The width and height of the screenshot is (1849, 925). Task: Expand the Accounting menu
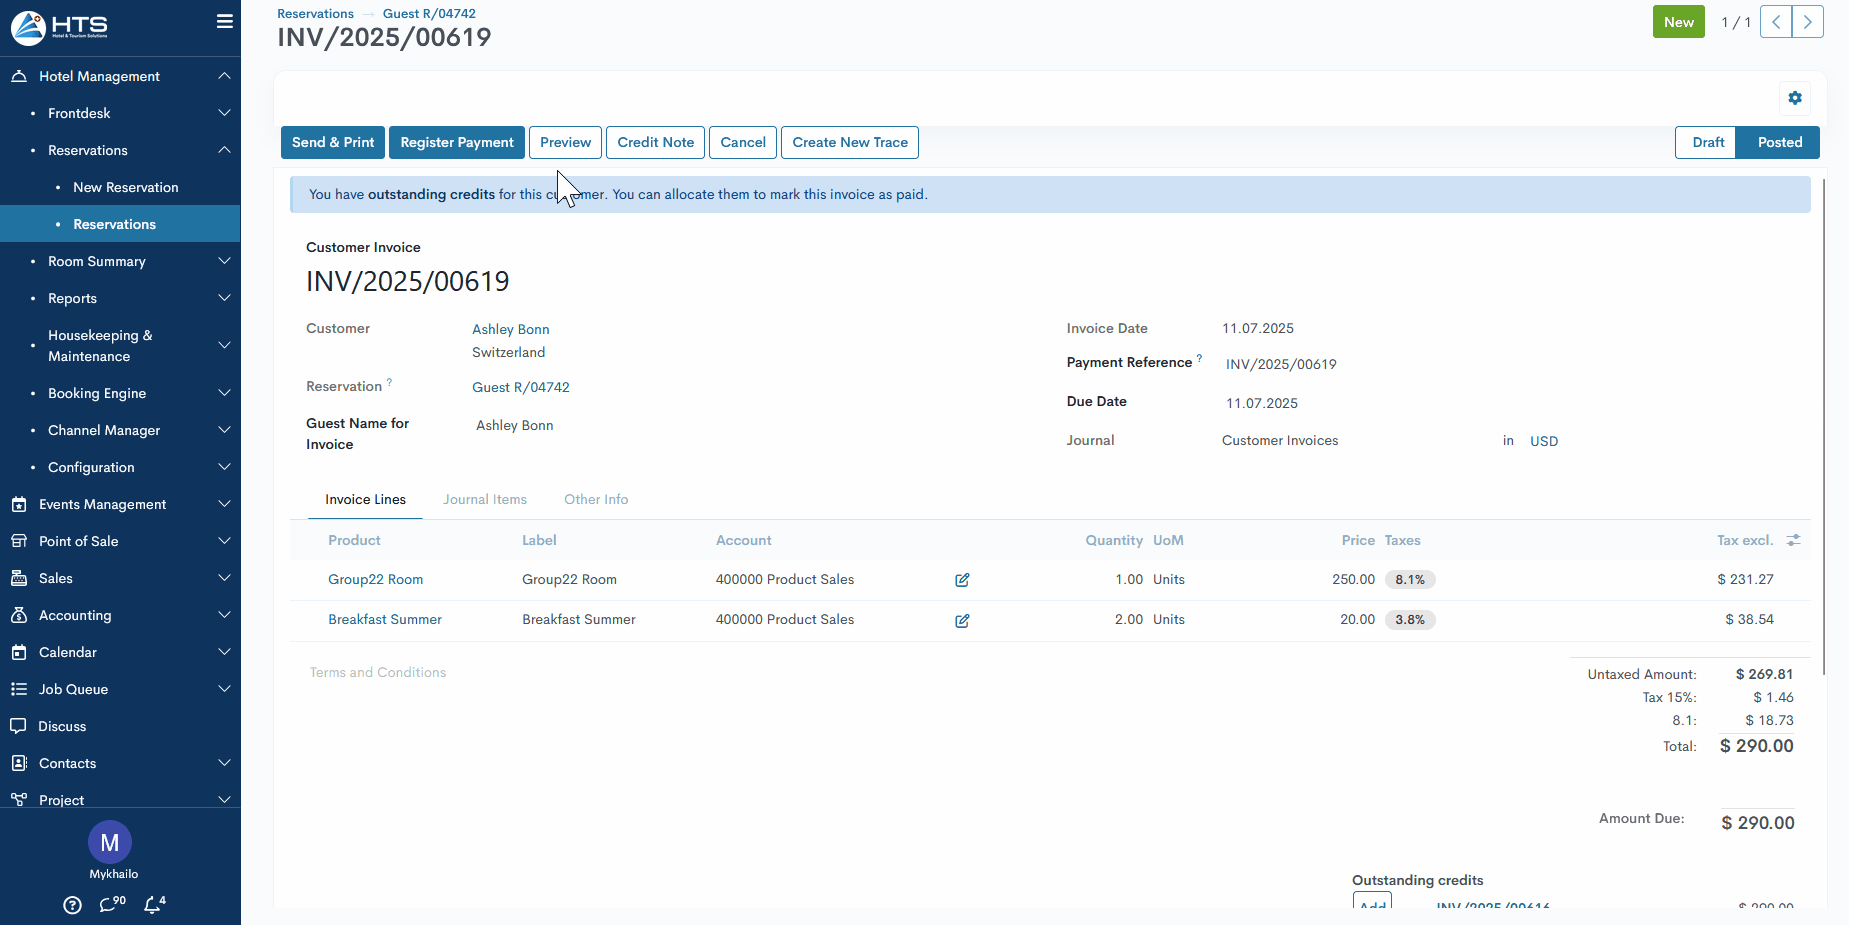click(x=120, y=615)
